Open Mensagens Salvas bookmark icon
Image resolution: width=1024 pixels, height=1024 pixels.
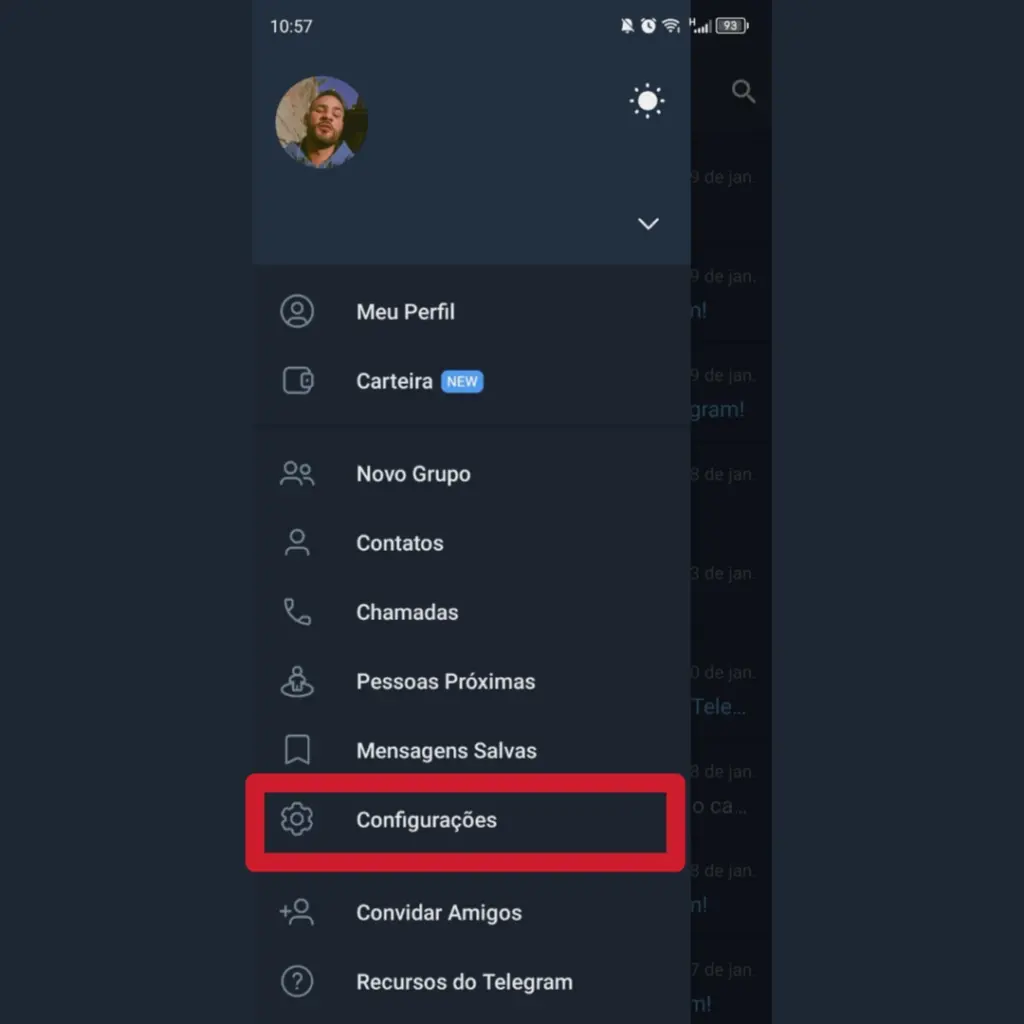[296, 750]
